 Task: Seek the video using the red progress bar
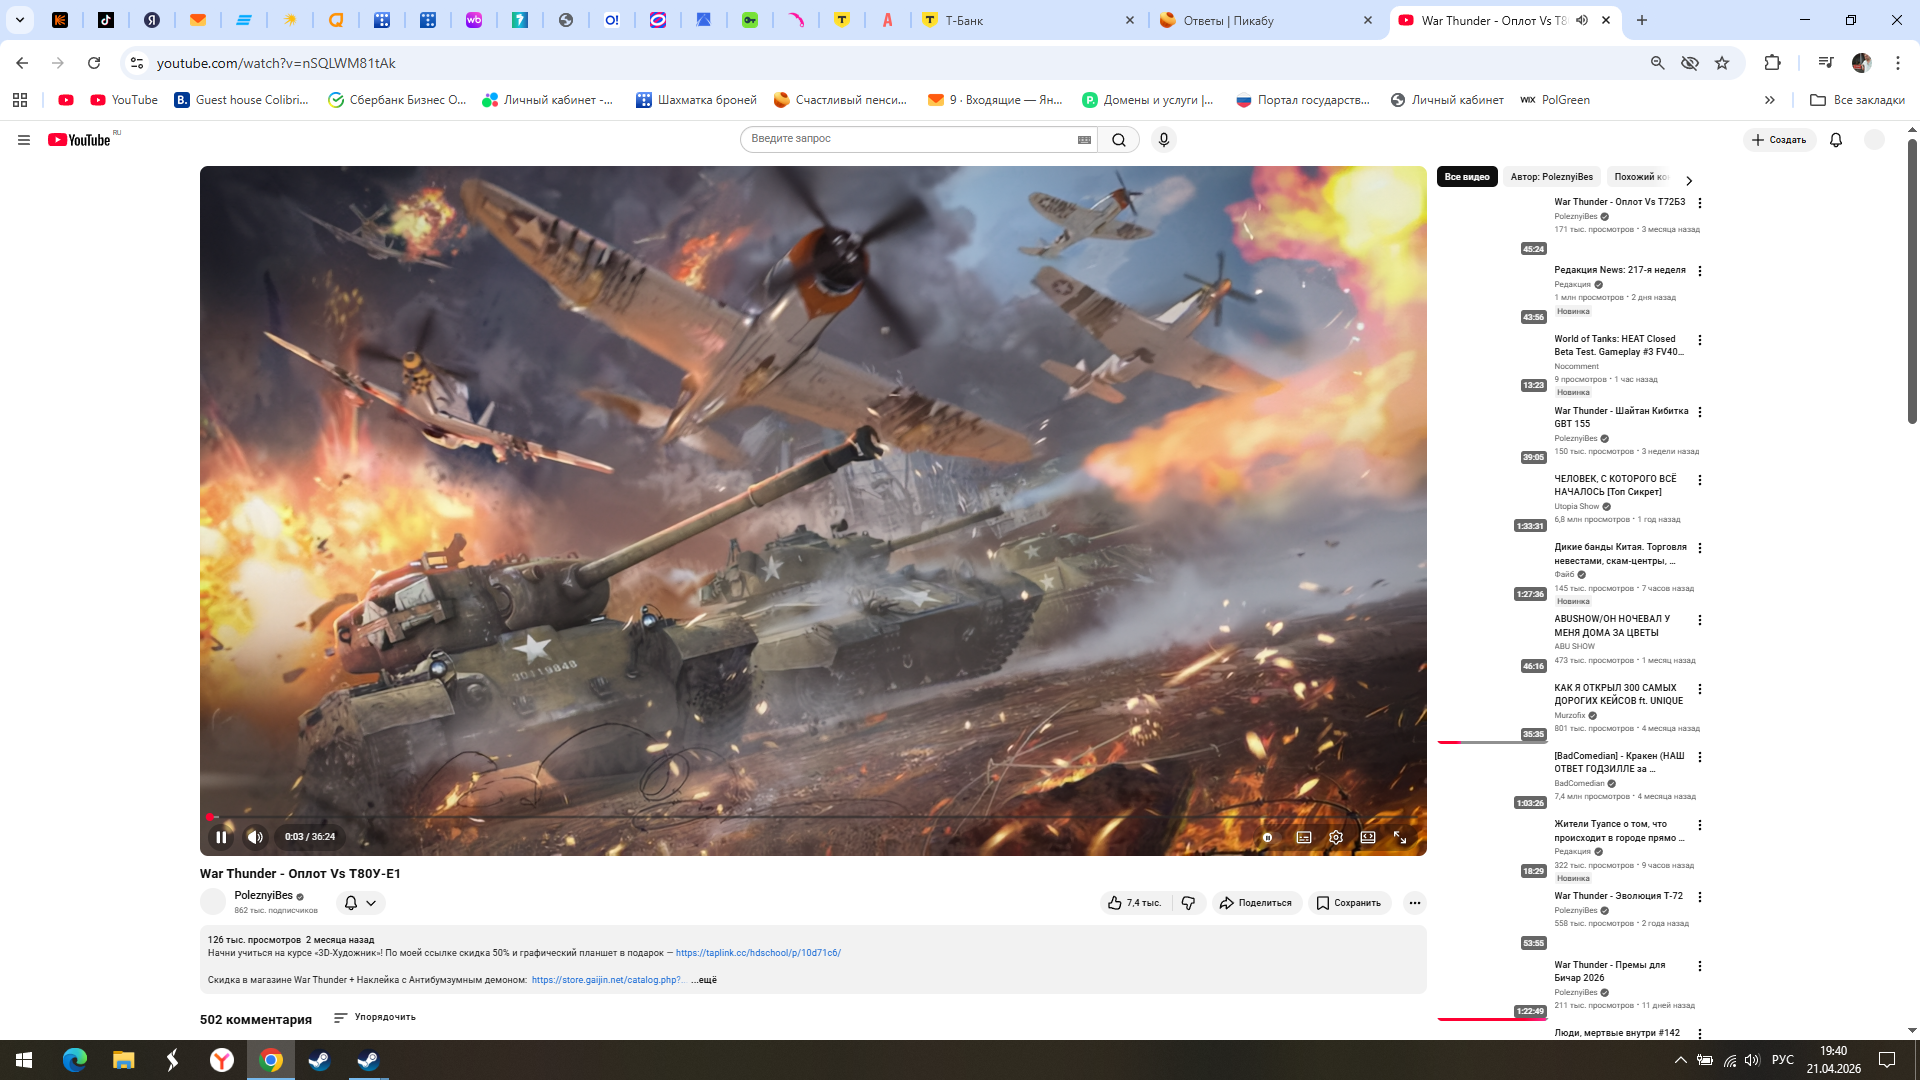pos(812,817)
